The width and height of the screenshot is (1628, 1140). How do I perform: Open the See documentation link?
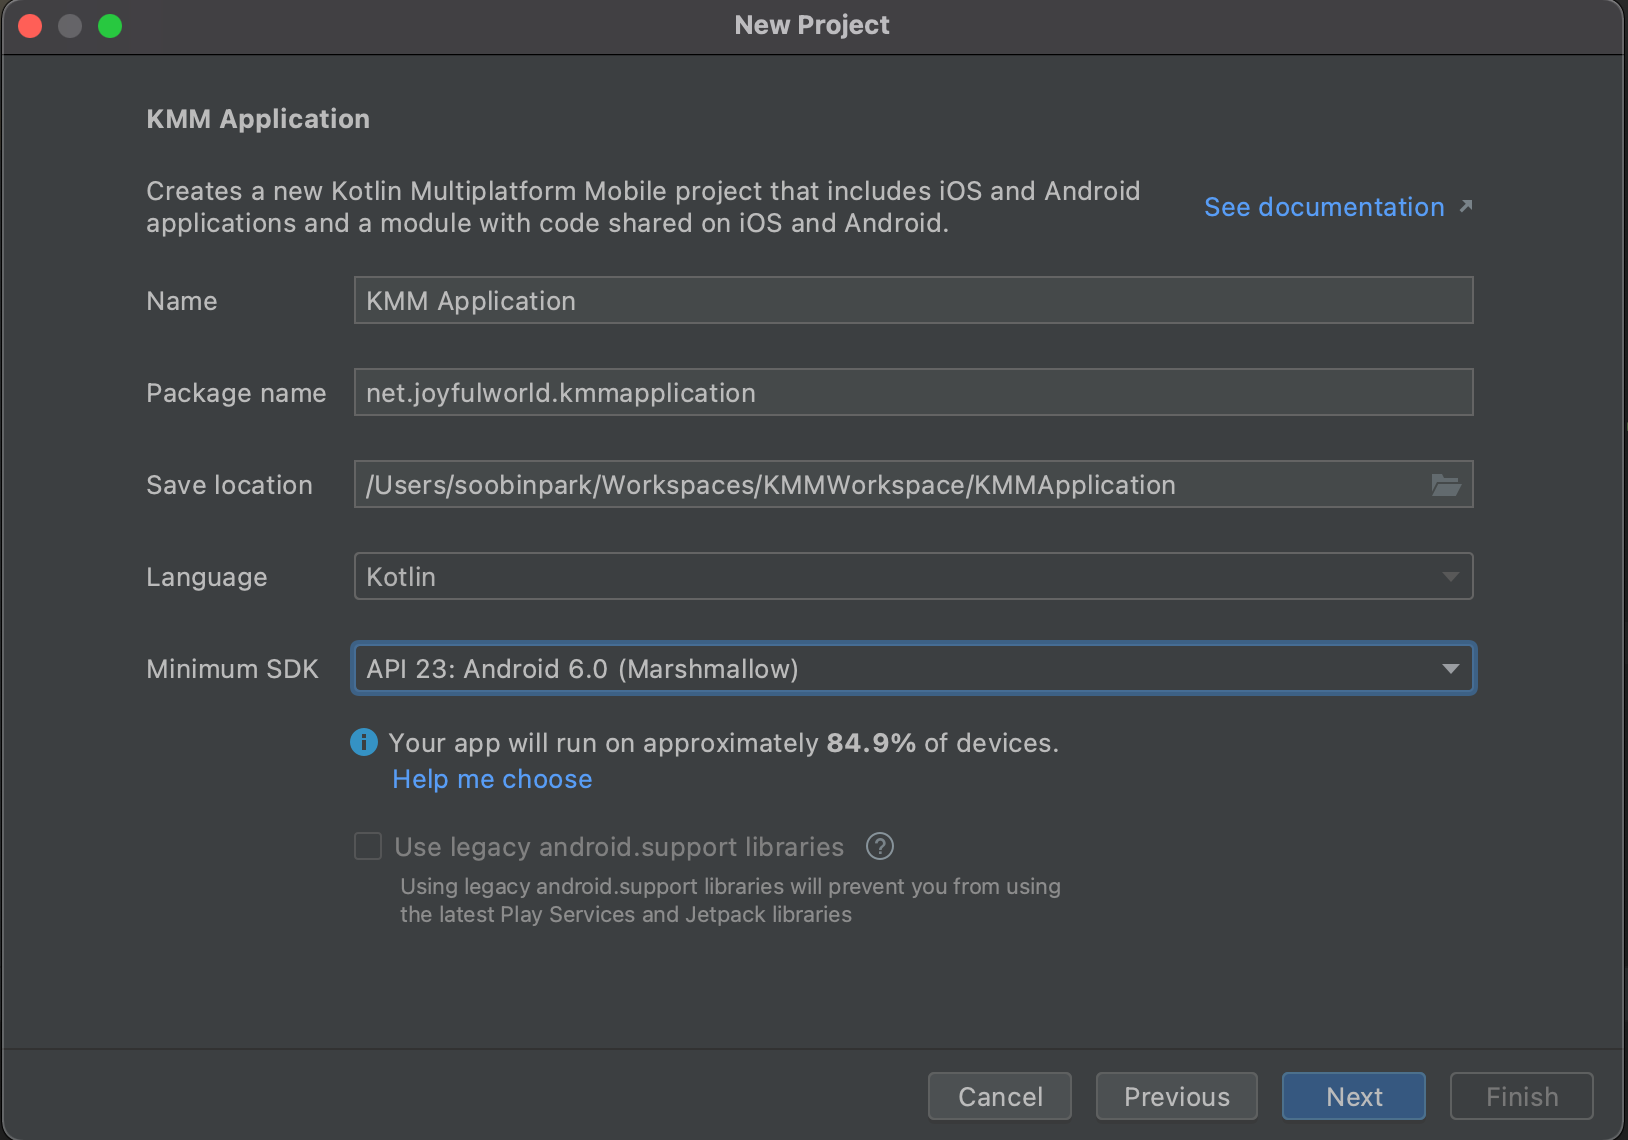[x=1323, y=207]
